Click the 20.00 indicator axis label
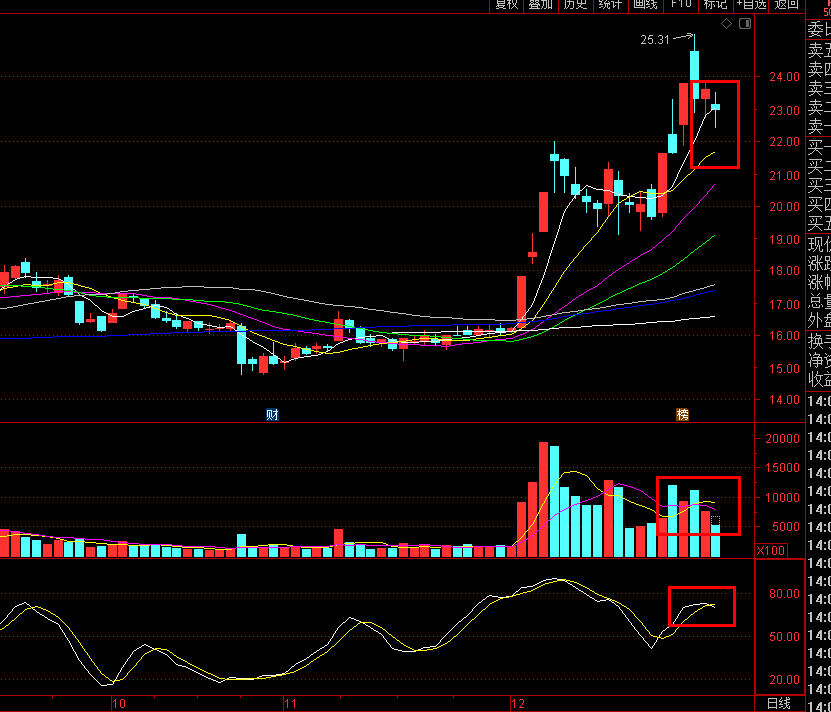Image resolution: width=831 pixels, height=712 pixels. [x=785, y=680]
